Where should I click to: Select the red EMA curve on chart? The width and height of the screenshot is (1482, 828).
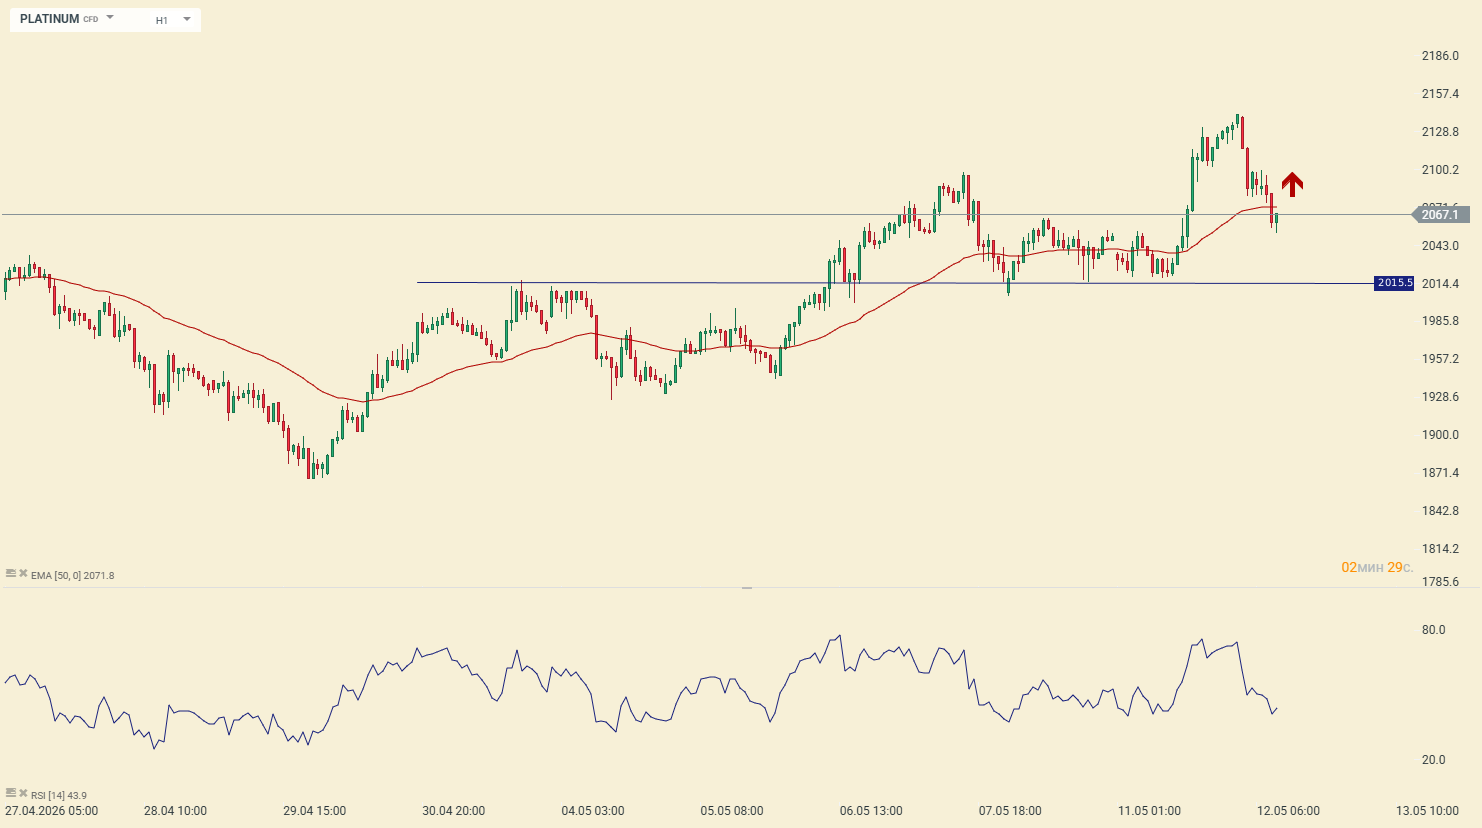tap(250, 352)
